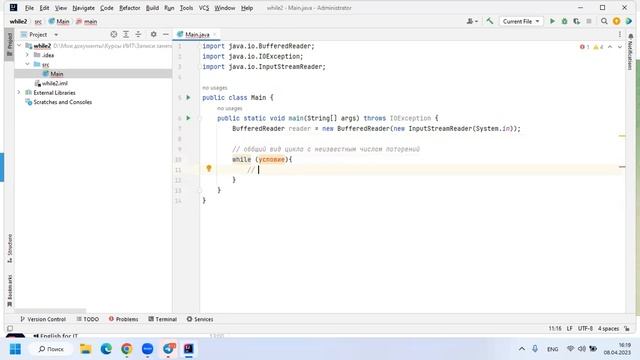This screenshot has height=360, width=640.
Task: Open the View menu
Action: coord(60,8)
